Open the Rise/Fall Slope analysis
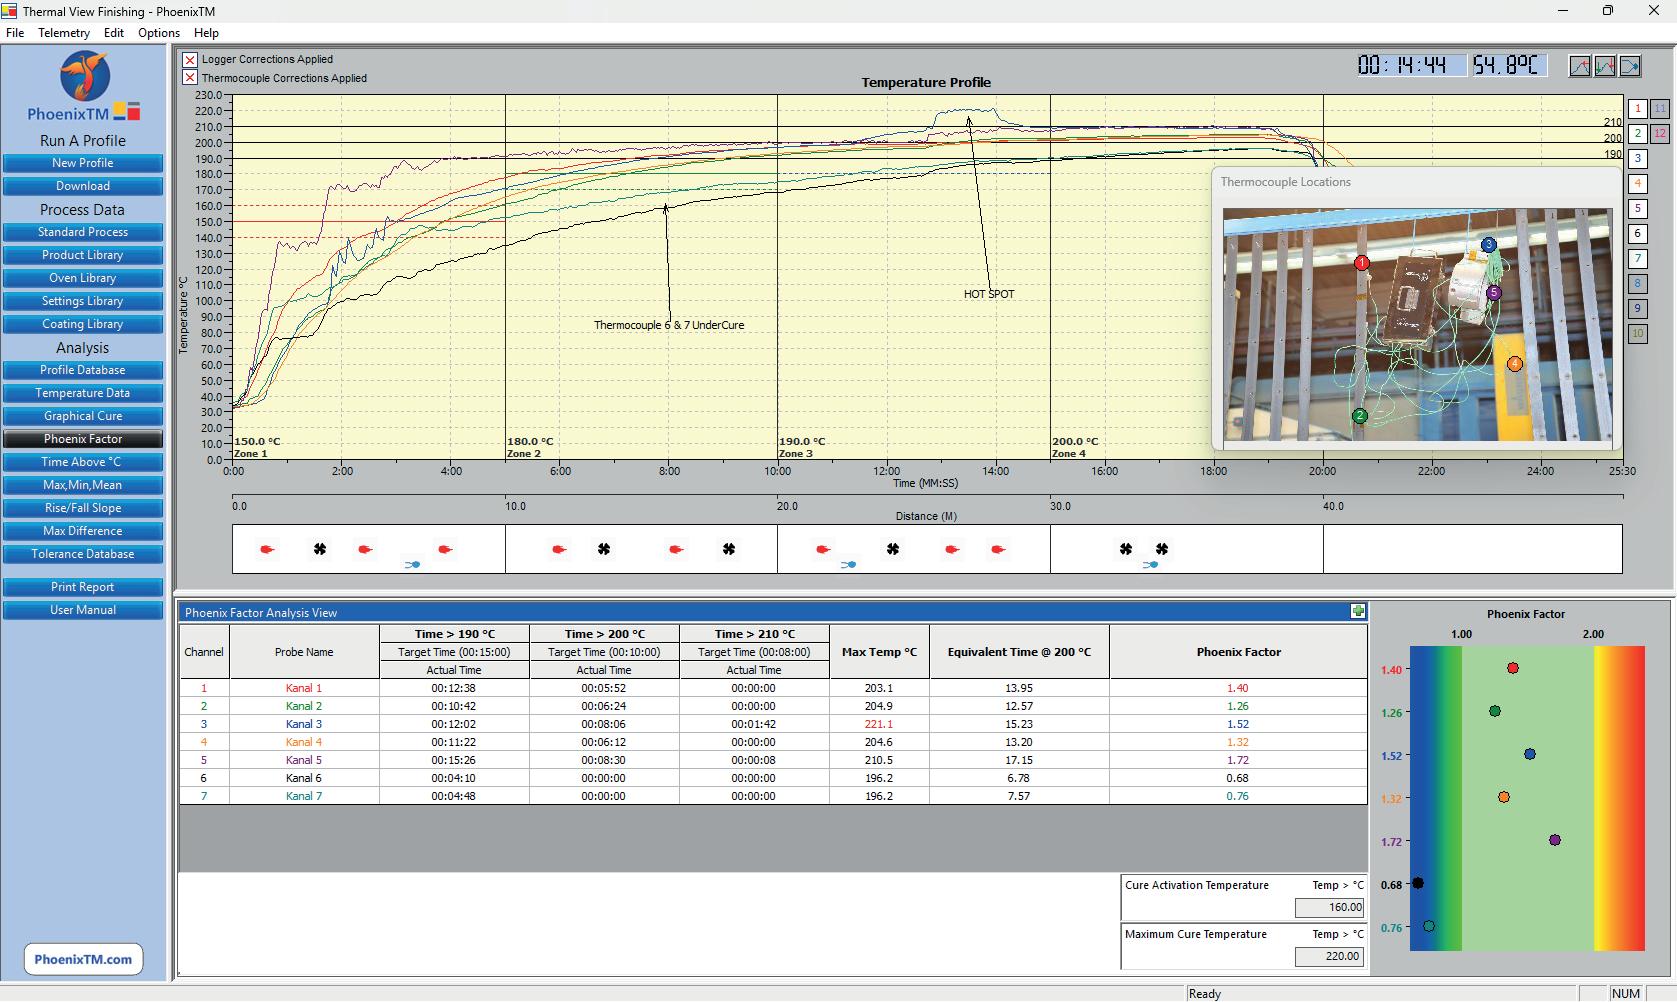The height and width of the screenshot is (1002, 1677). tap(83, 508)
